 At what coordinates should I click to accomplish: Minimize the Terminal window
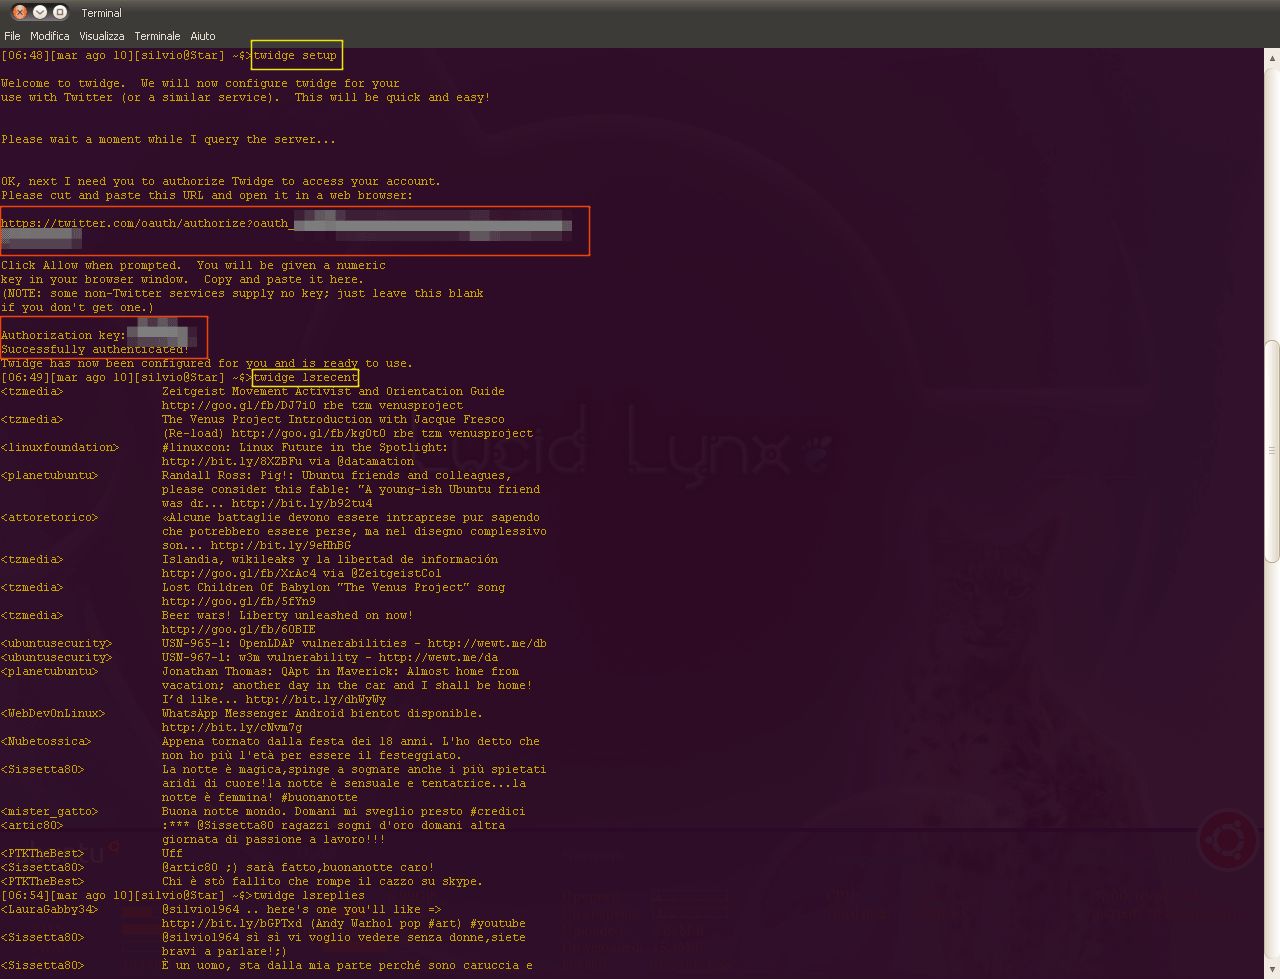point(40,12)
